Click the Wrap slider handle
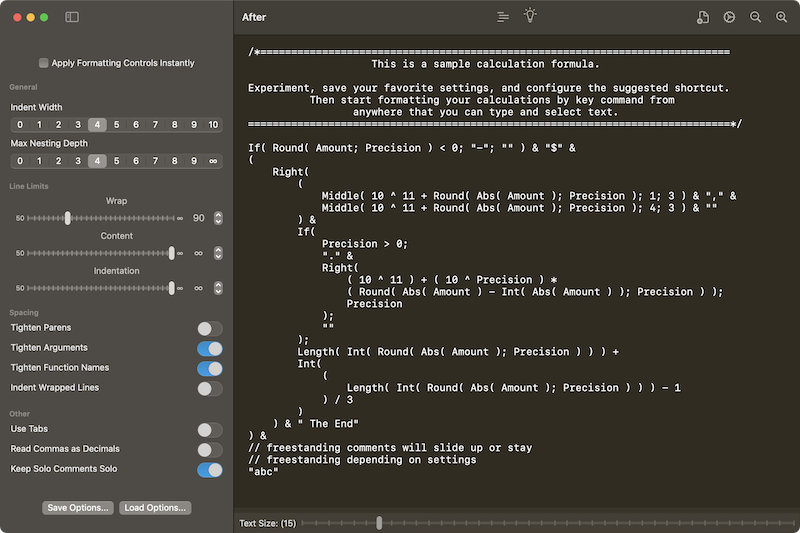Image resolution: width=800 pixels, height=533 pixels. [67, 218]
